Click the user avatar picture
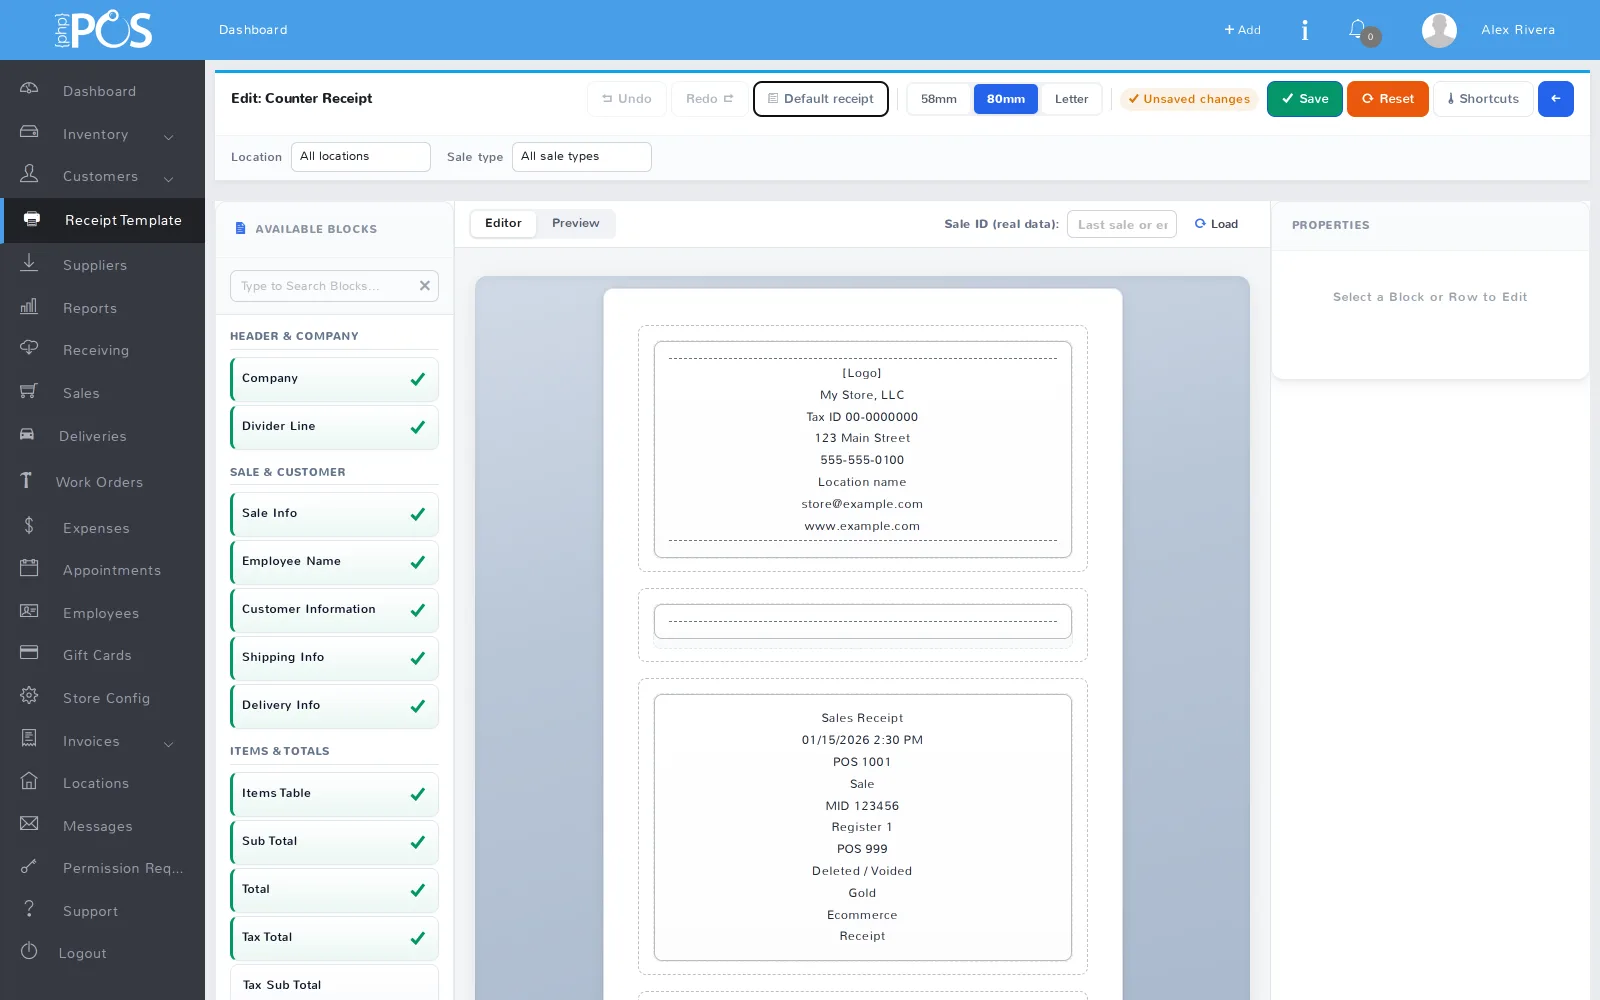 1439,30
